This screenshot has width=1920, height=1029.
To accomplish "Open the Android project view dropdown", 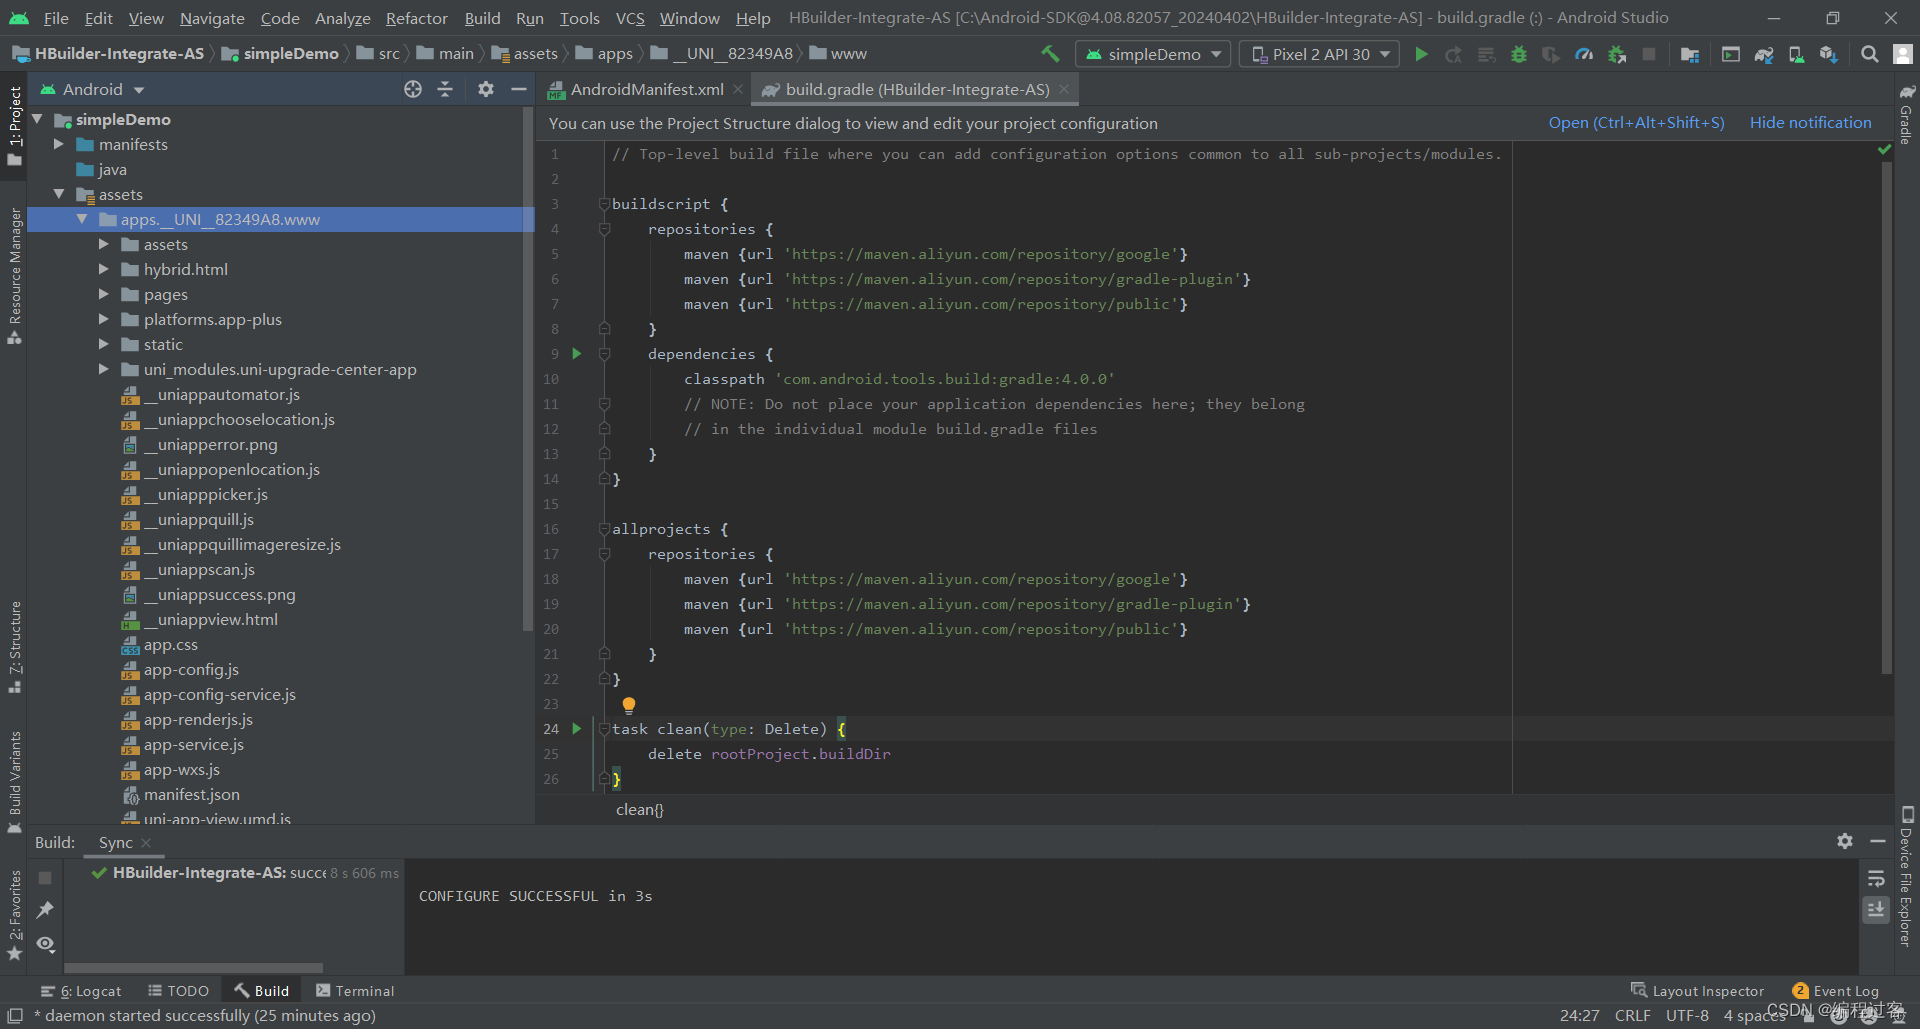I will tap(92, 89).
